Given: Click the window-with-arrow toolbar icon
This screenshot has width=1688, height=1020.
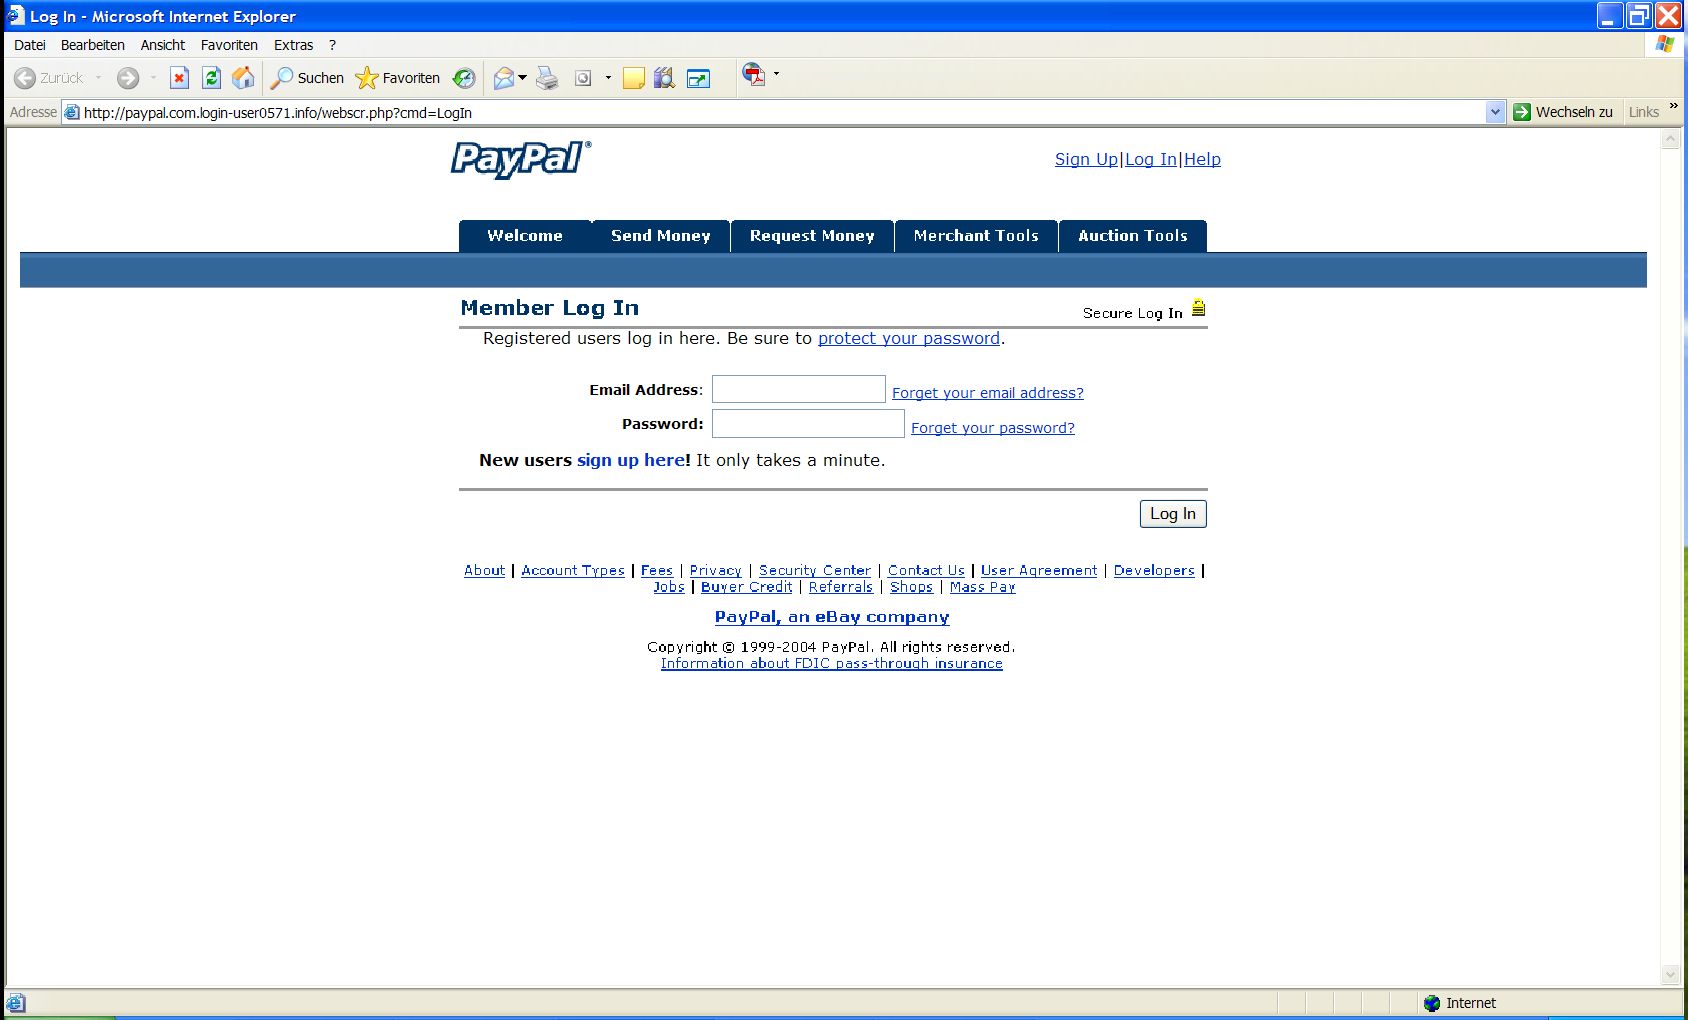Looking at the screenshot, I should [698, 78].
